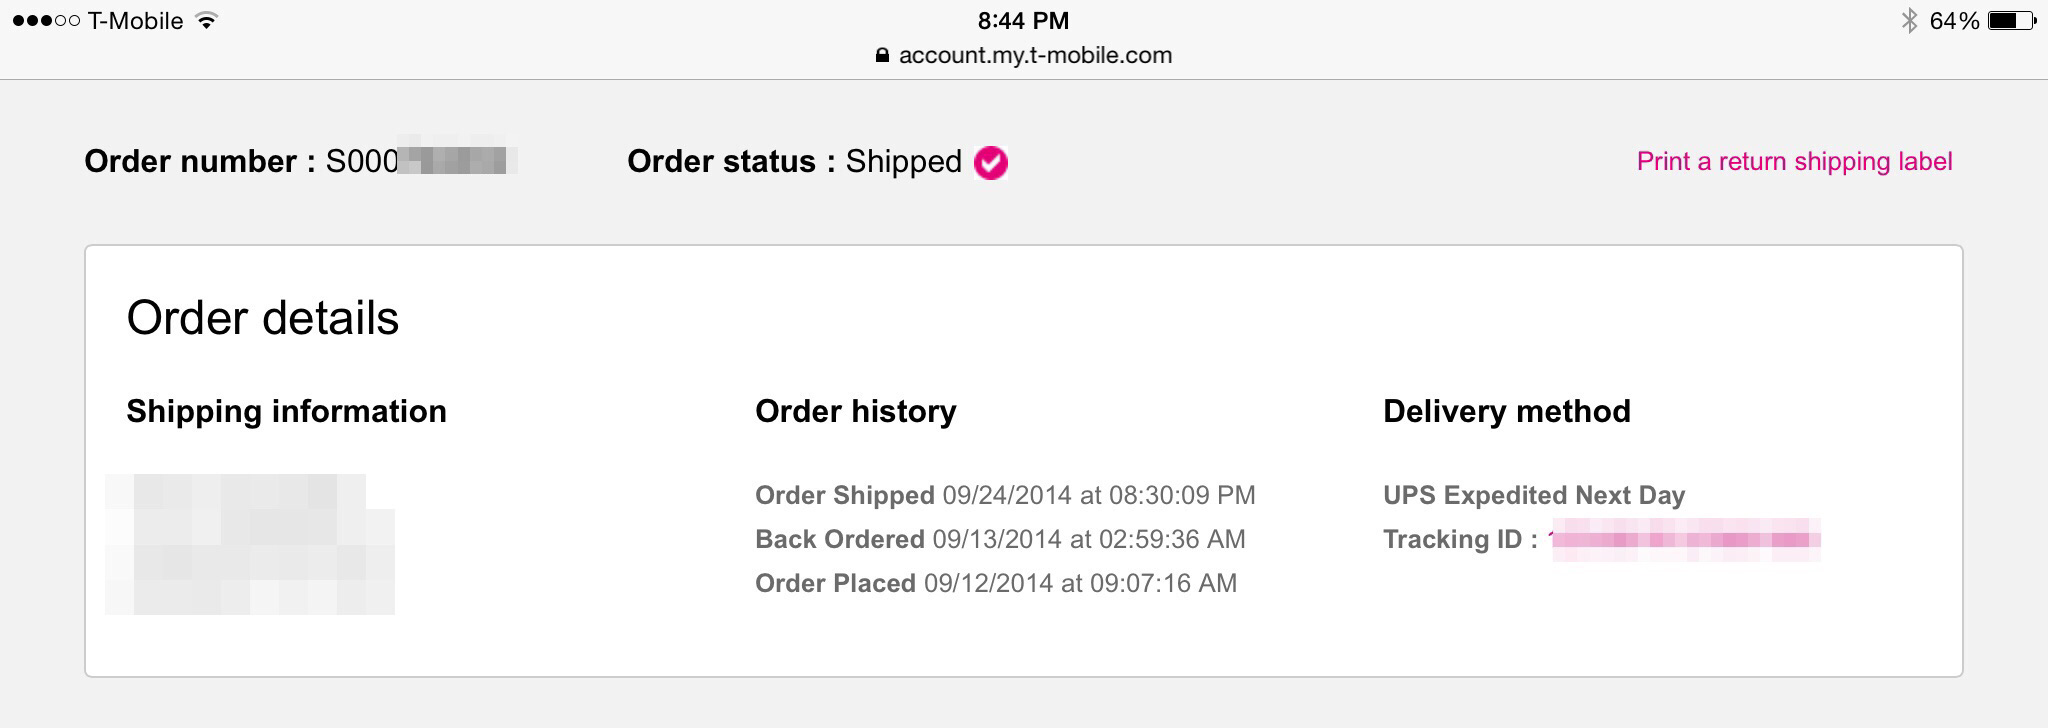The width and height of the screenshot is (2048, 728).
Task: Click the Order Shipped history entry
Action: 1005,495
